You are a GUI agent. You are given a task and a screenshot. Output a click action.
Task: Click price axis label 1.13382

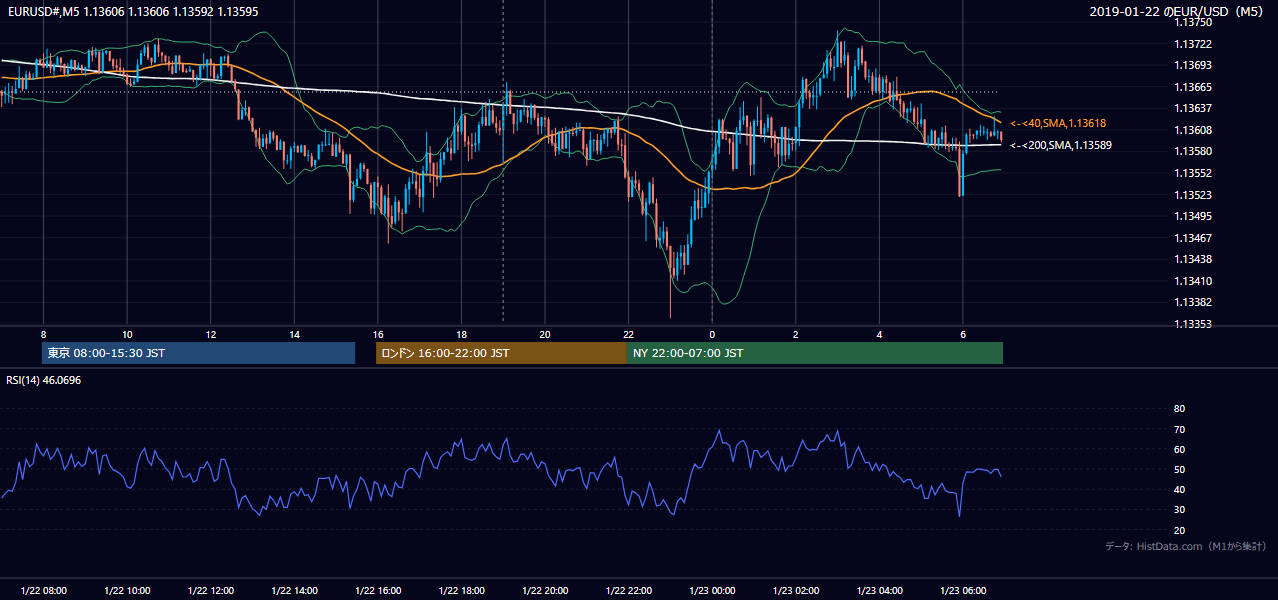[x=1193, y=302]
